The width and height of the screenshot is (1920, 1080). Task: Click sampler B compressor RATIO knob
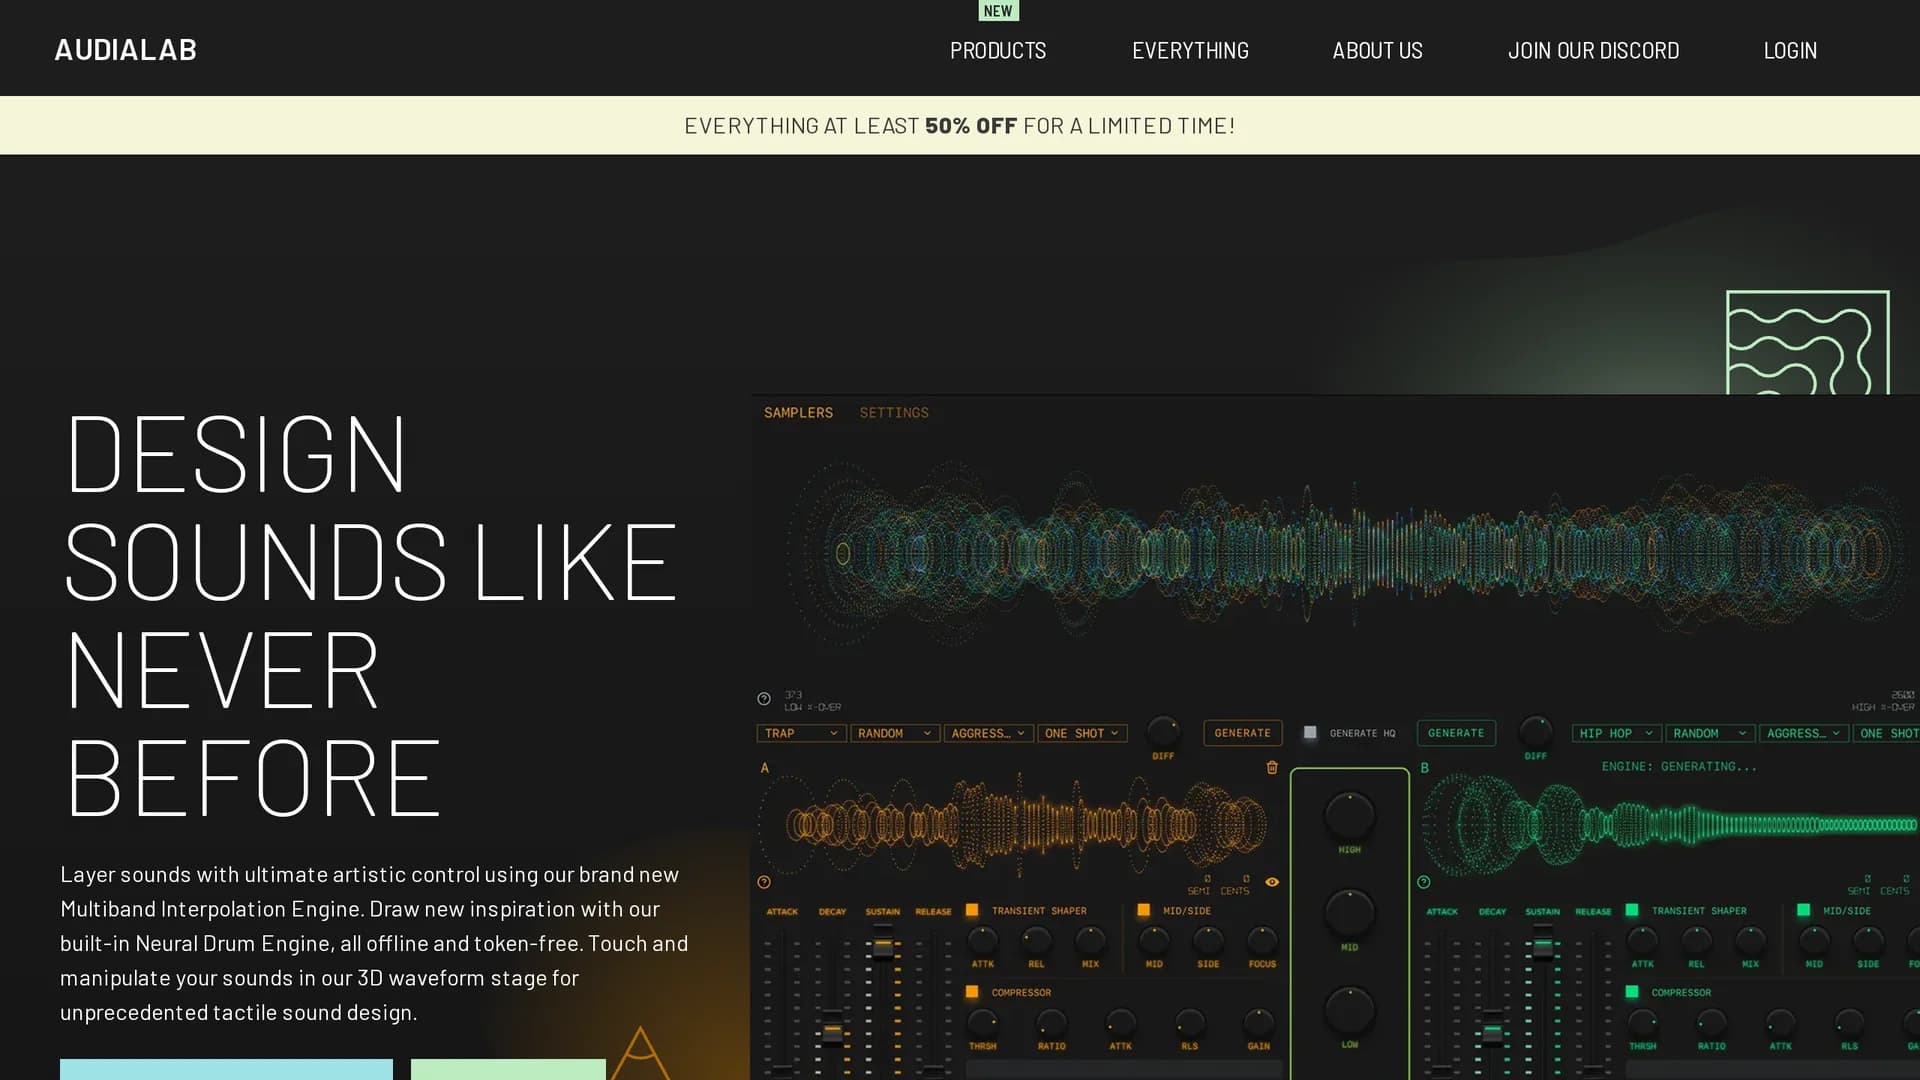coord(1711,1022)
